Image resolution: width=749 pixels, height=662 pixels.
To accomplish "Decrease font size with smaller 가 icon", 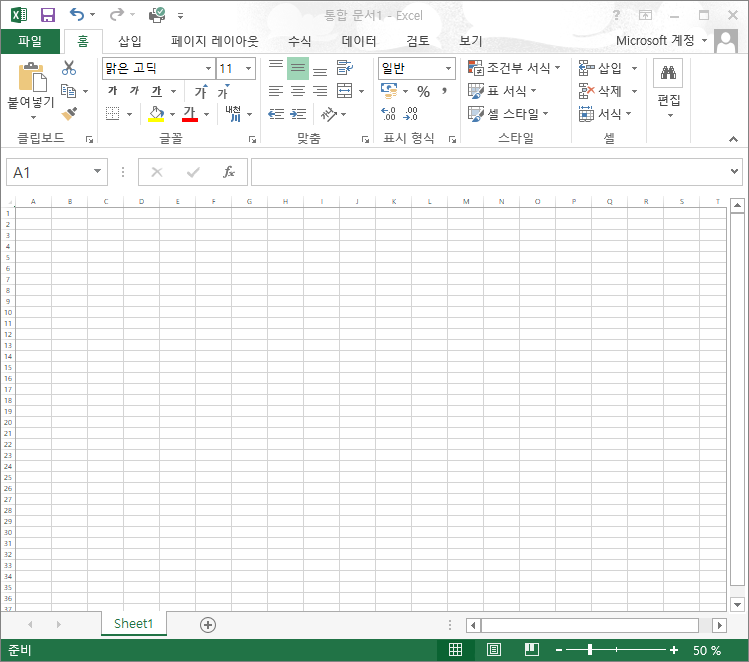I will [x=223, y=91].
